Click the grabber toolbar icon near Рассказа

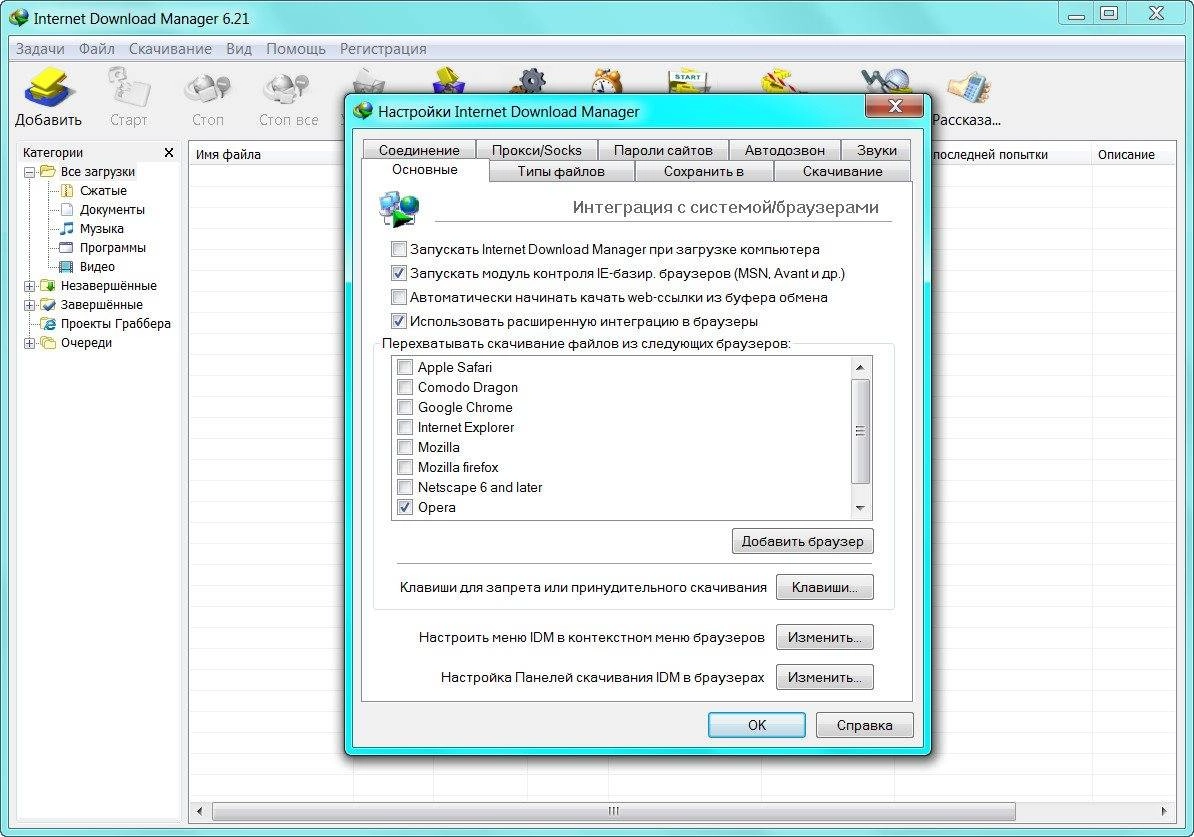point(886,81)
